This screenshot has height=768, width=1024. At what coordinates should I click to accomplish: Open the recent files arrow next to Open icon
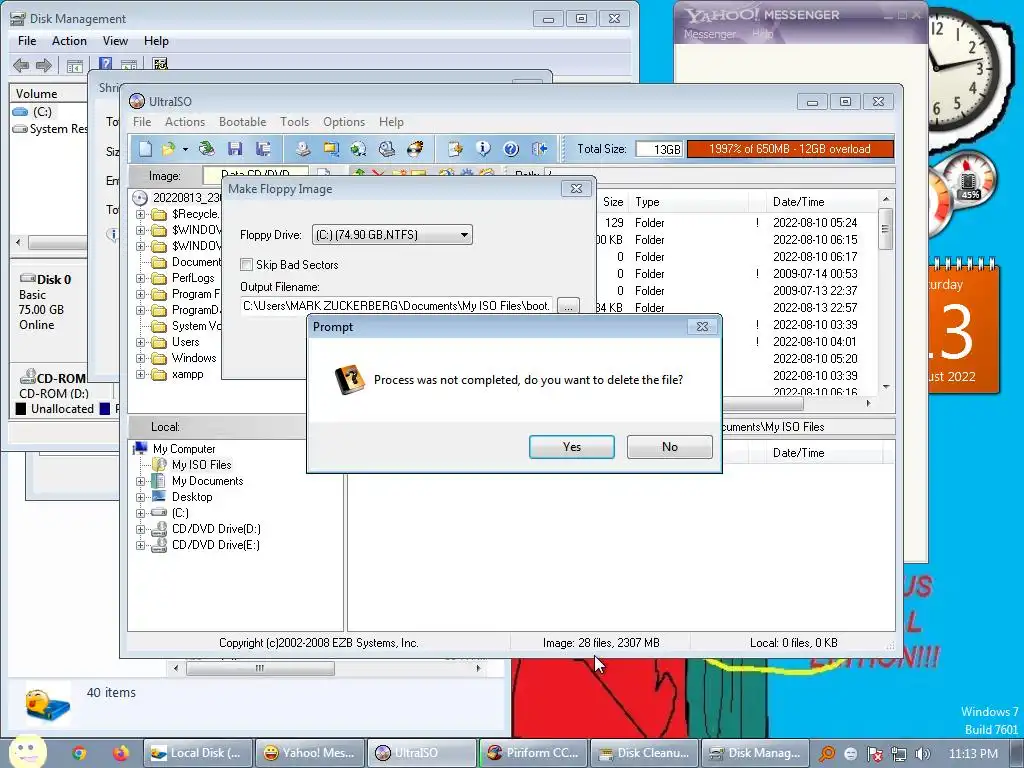[185, 150]
